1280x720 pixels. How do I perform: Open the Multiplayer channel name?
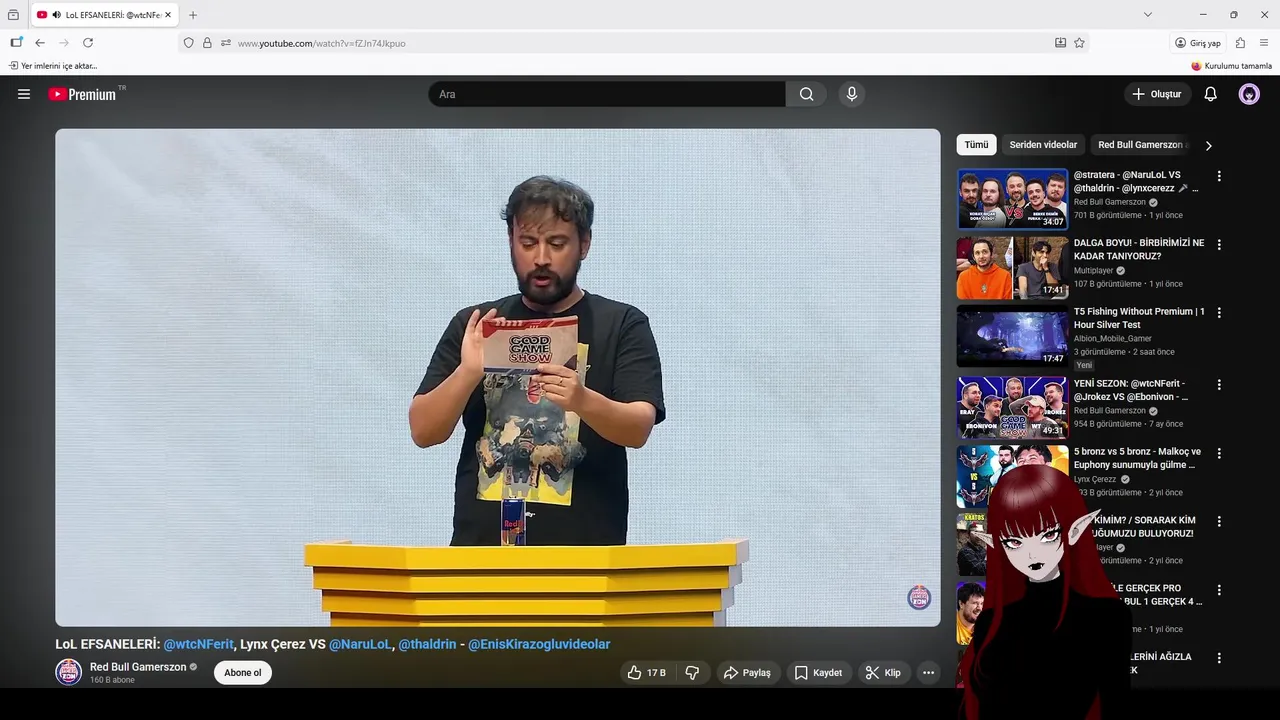1093,271
